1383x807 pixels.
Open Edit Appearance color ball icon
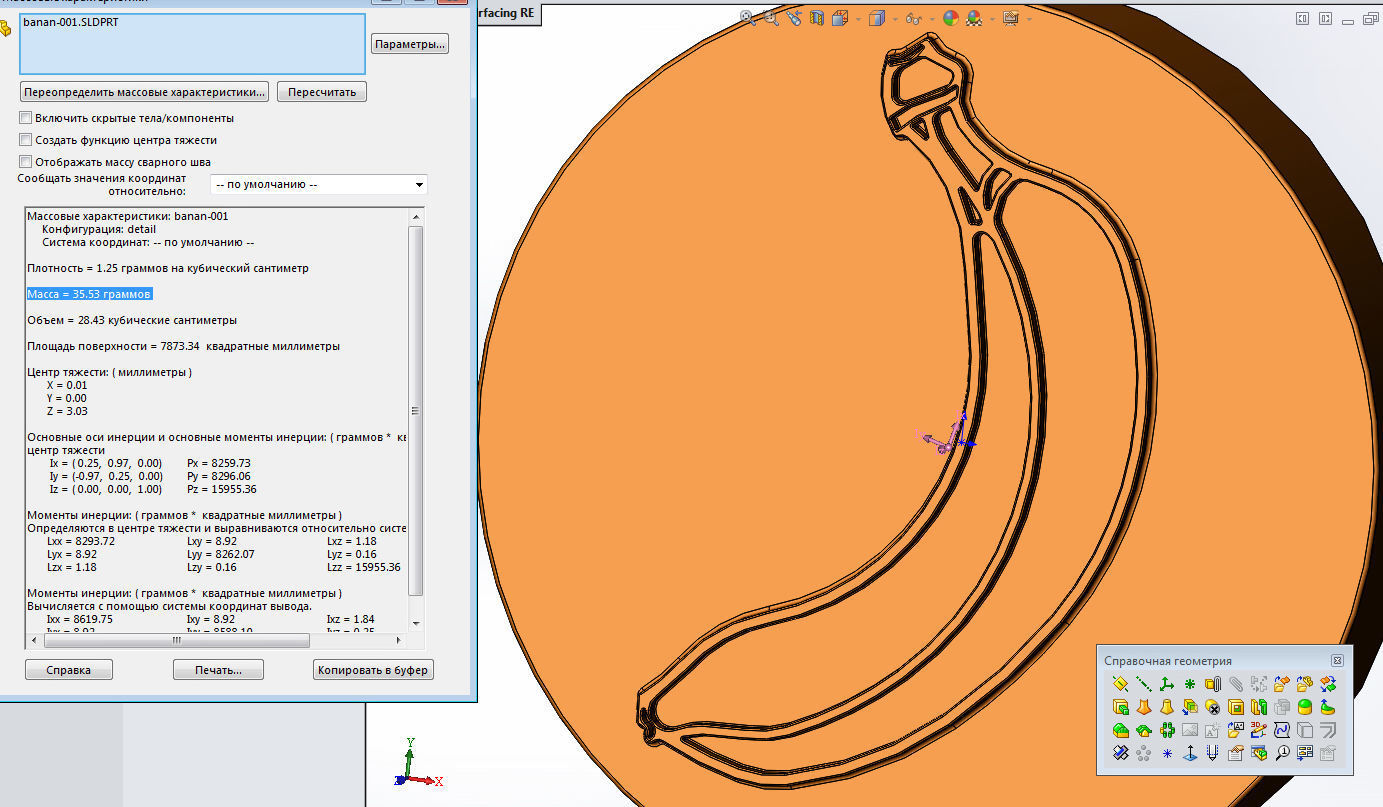click(951, 18)
